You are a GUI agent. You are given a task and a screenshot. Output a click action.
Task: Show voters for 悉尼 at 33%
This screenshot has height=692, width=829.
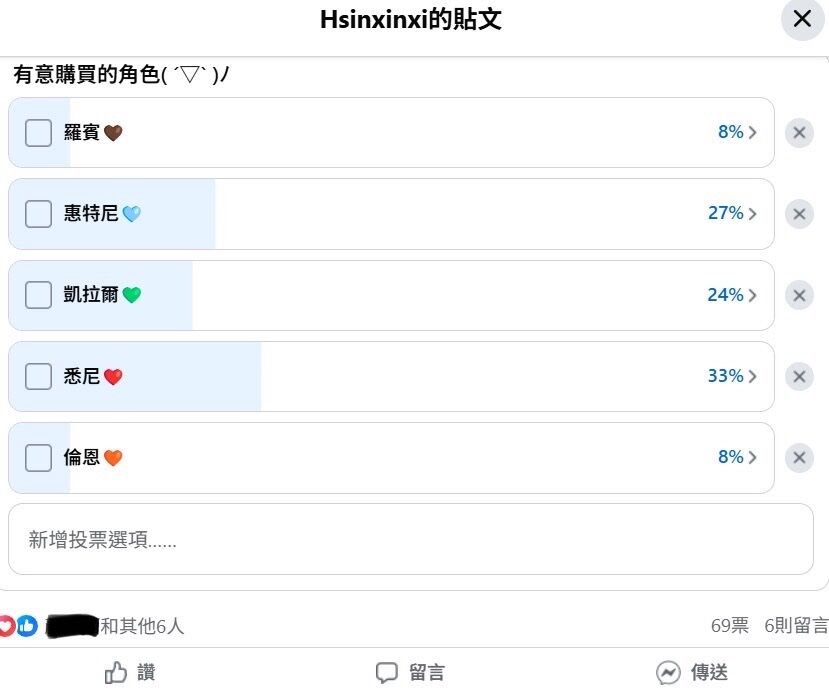tap(732, 377)
